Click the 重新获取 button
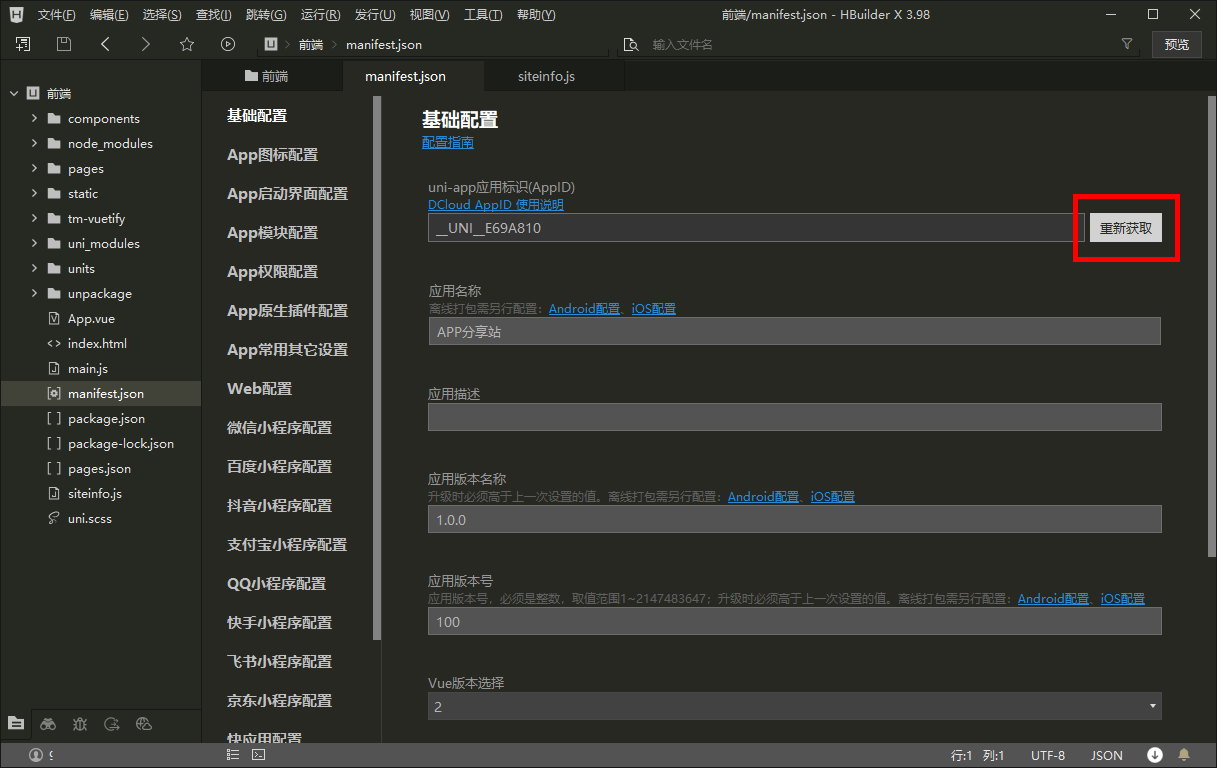Image resolution: width=1217 pixels, height=768 pixels. 1125,228
